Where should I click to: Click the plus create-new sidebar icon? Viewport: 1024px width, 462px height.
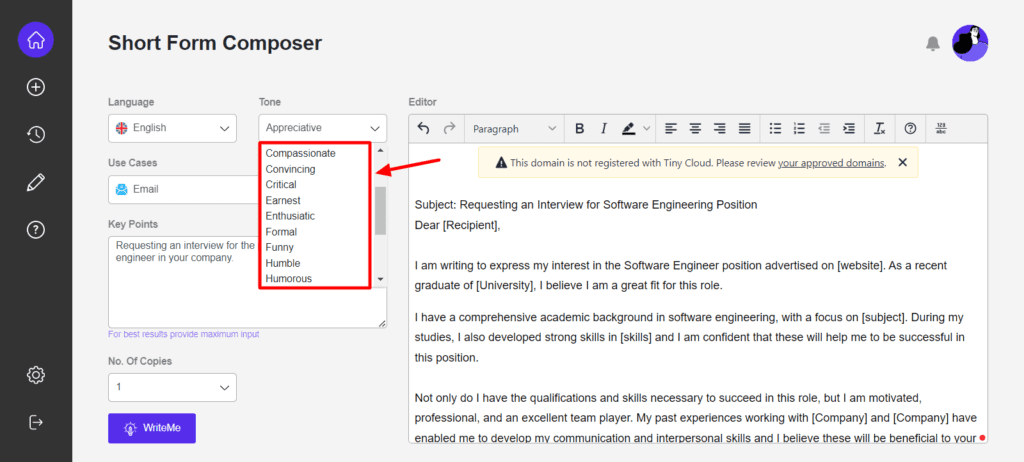[36, 87]
